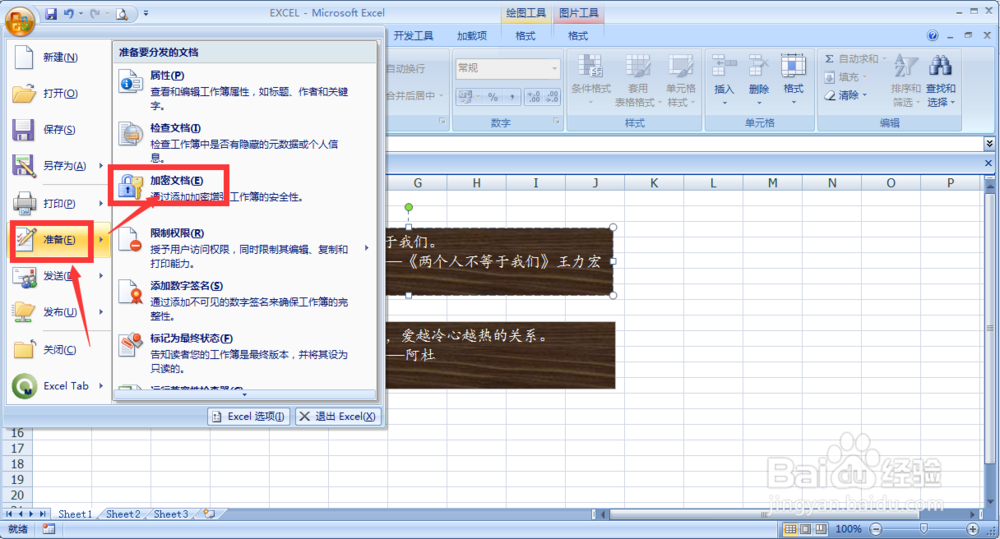This screenshot has width=1000, height=539.
Task: Open Properties (属性) document option
Action: coord(244,90)
